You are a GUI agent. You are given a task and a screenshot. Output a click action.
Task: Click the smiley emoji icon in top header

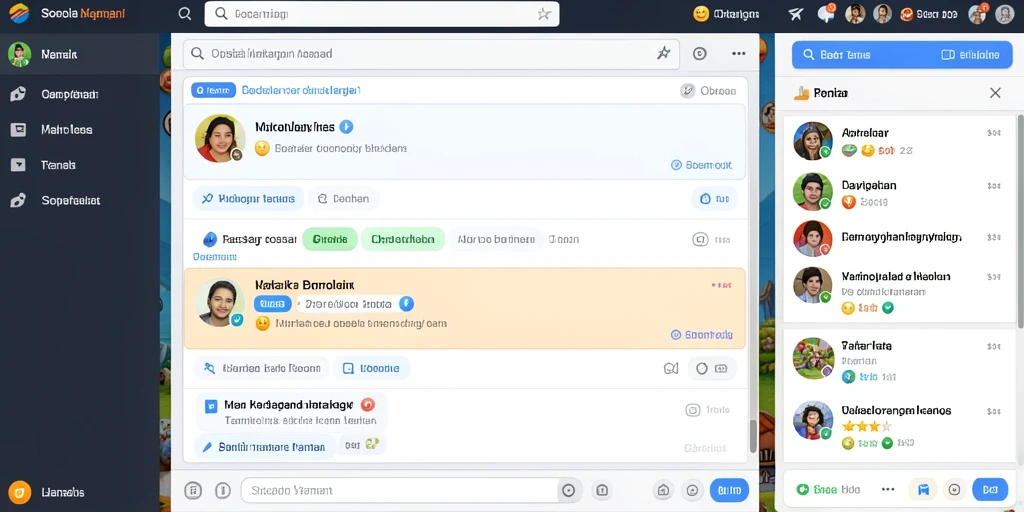coord(701,14)
